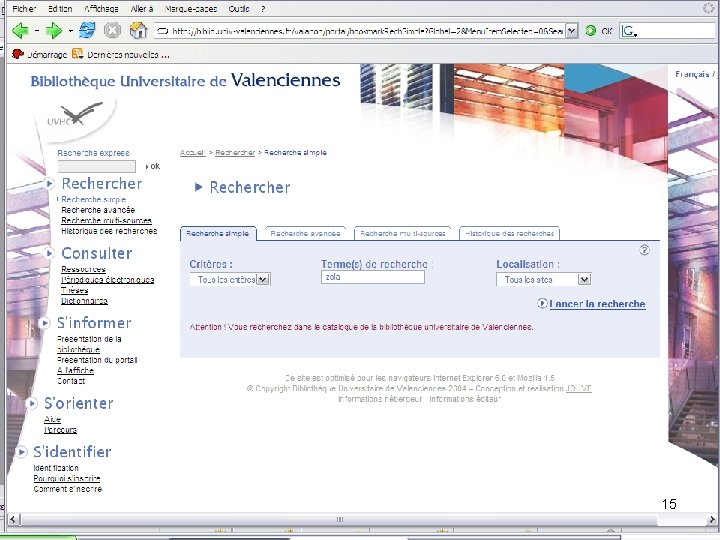Viewport: 720px width, 540px height.
Task: Click the ok button of Recherche express
Action: pos(153,166)
